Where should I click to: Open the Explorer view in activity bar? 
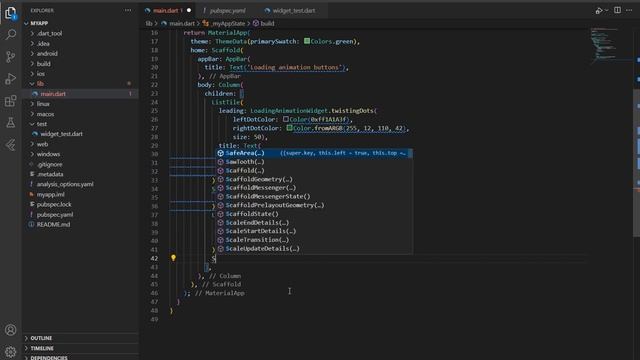pos(11,13)
